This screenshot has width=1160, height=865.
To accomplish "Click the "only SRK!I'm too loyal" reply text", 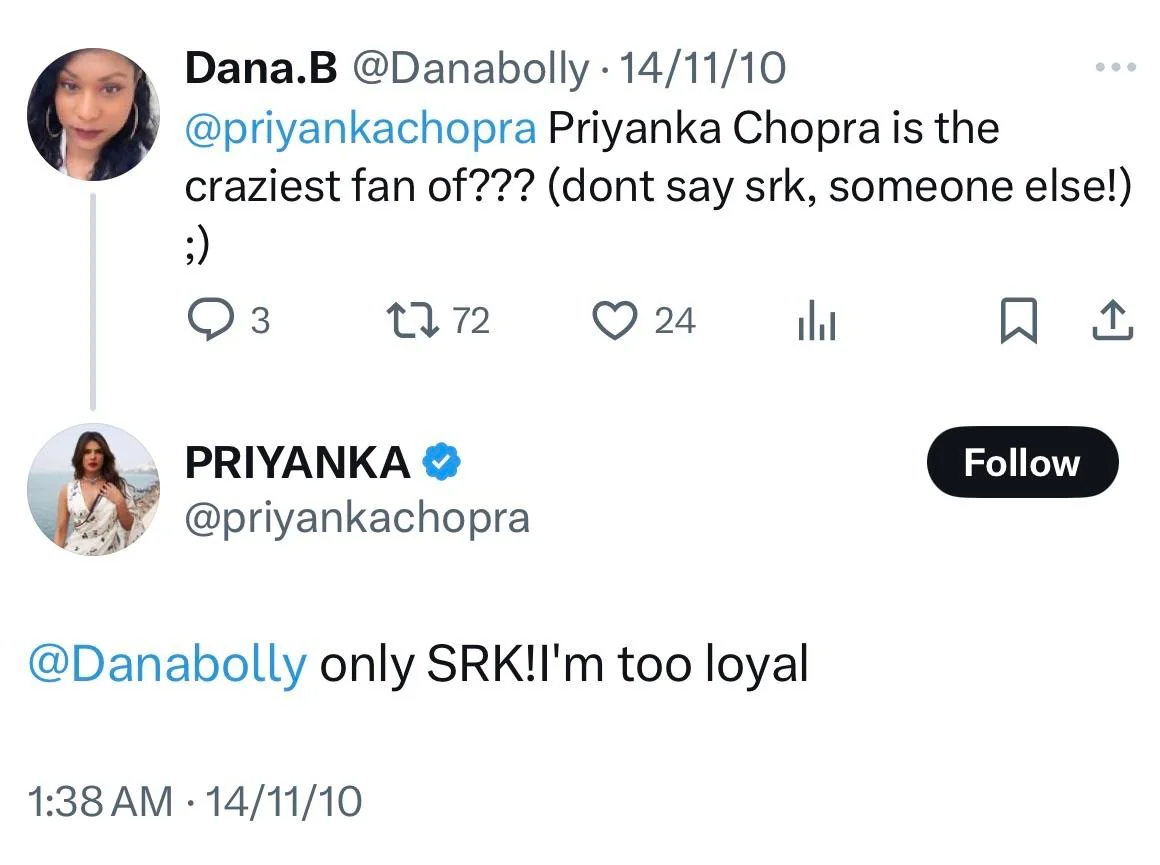I will 563,665.
